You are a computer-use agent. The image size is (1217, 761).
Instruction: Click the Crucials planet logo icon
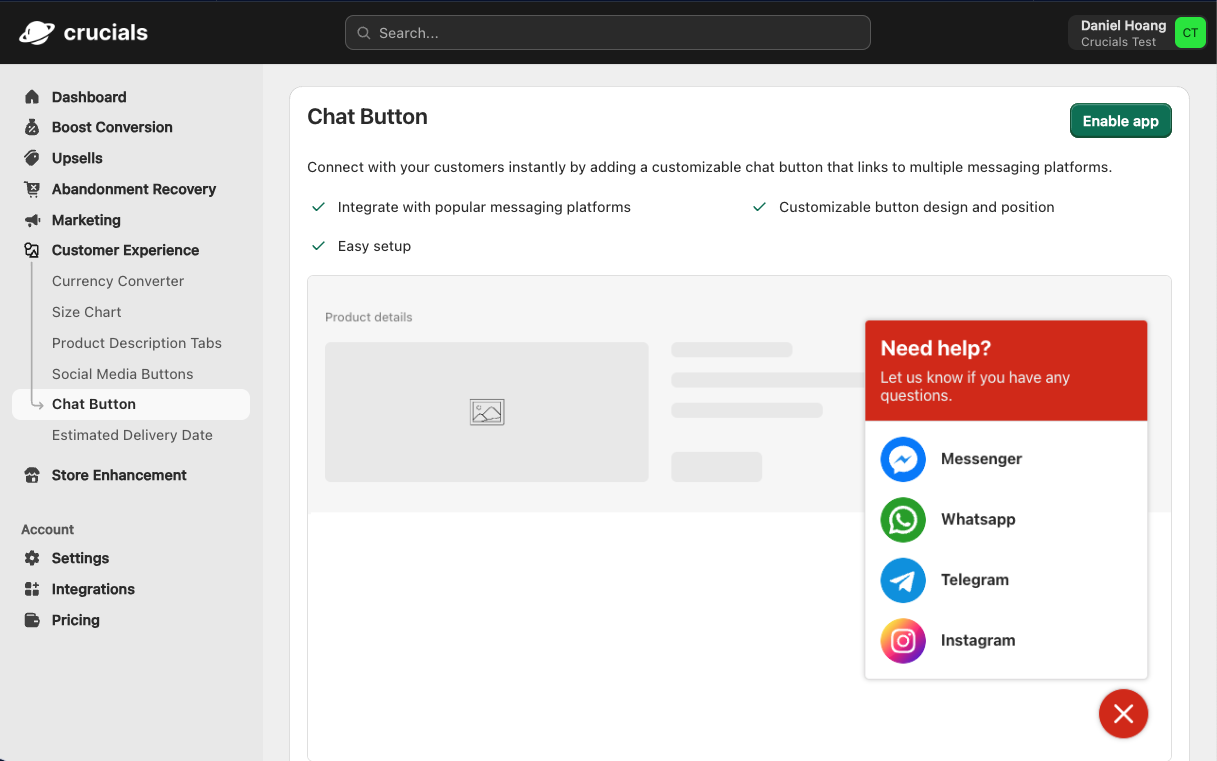click(37, 32)
